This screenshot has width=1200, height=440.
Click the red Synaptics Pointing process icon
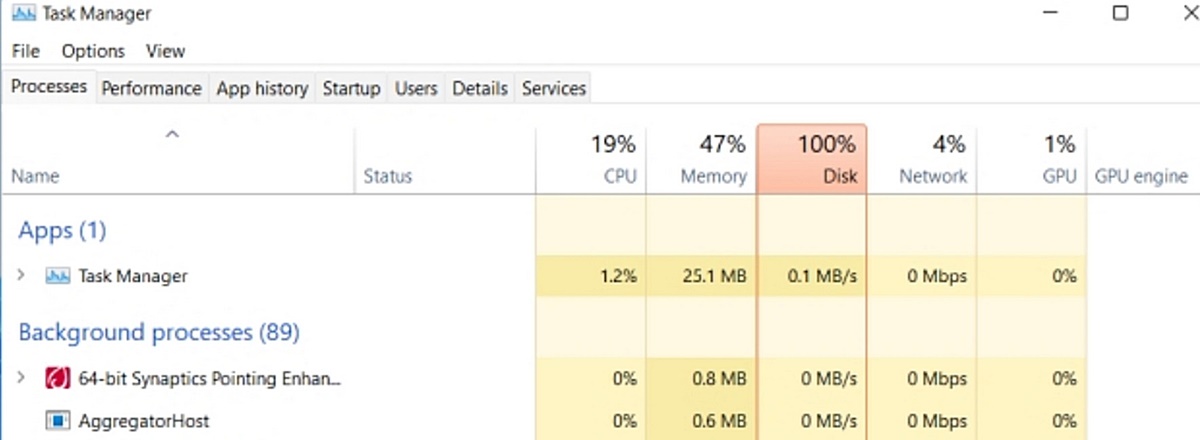point(58,379)
